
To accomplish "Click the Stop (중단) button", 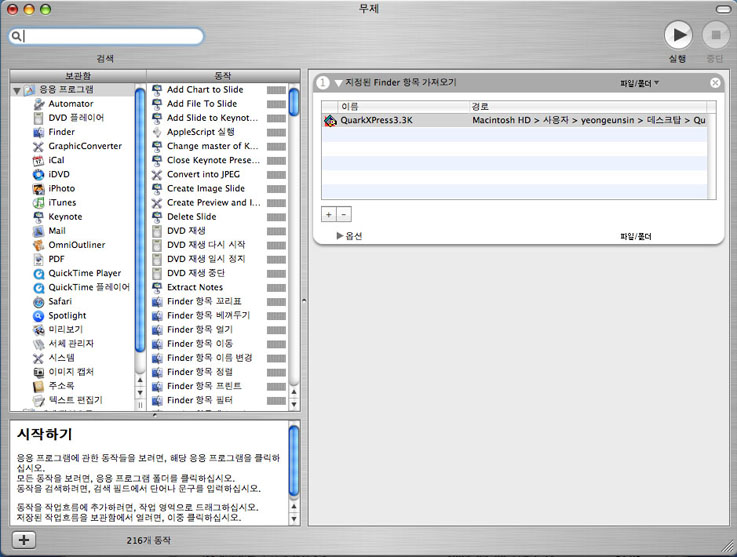I will point(714,35).
